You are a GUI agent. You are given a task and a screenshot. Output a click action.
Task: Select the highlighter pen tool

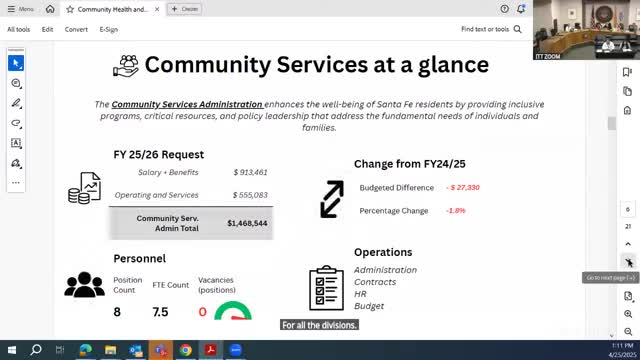click(x=16, y=103)
